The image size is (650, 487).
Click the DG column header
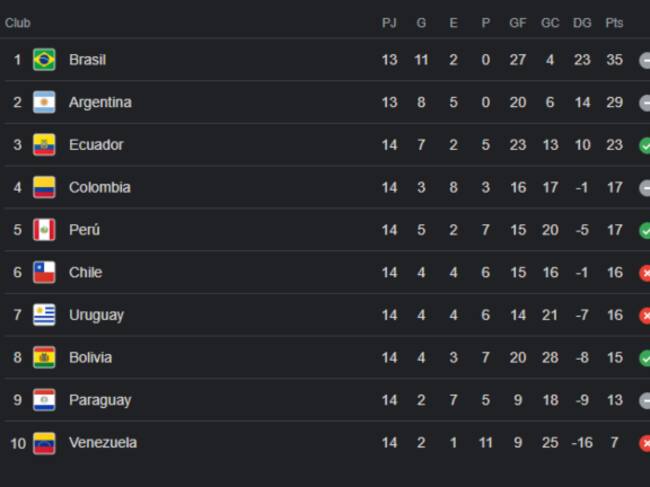(582, 23)
